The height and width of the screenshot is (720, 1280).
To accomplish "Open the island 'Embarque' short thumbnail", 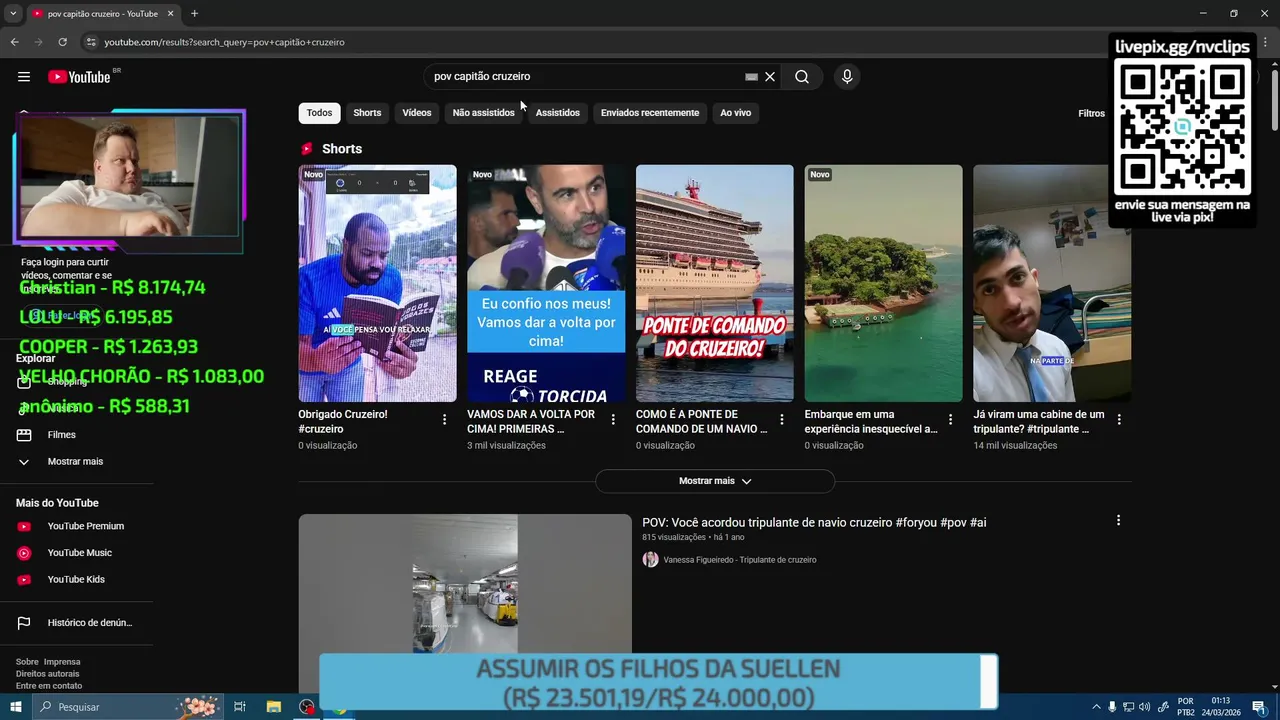I will click(884, 284).
